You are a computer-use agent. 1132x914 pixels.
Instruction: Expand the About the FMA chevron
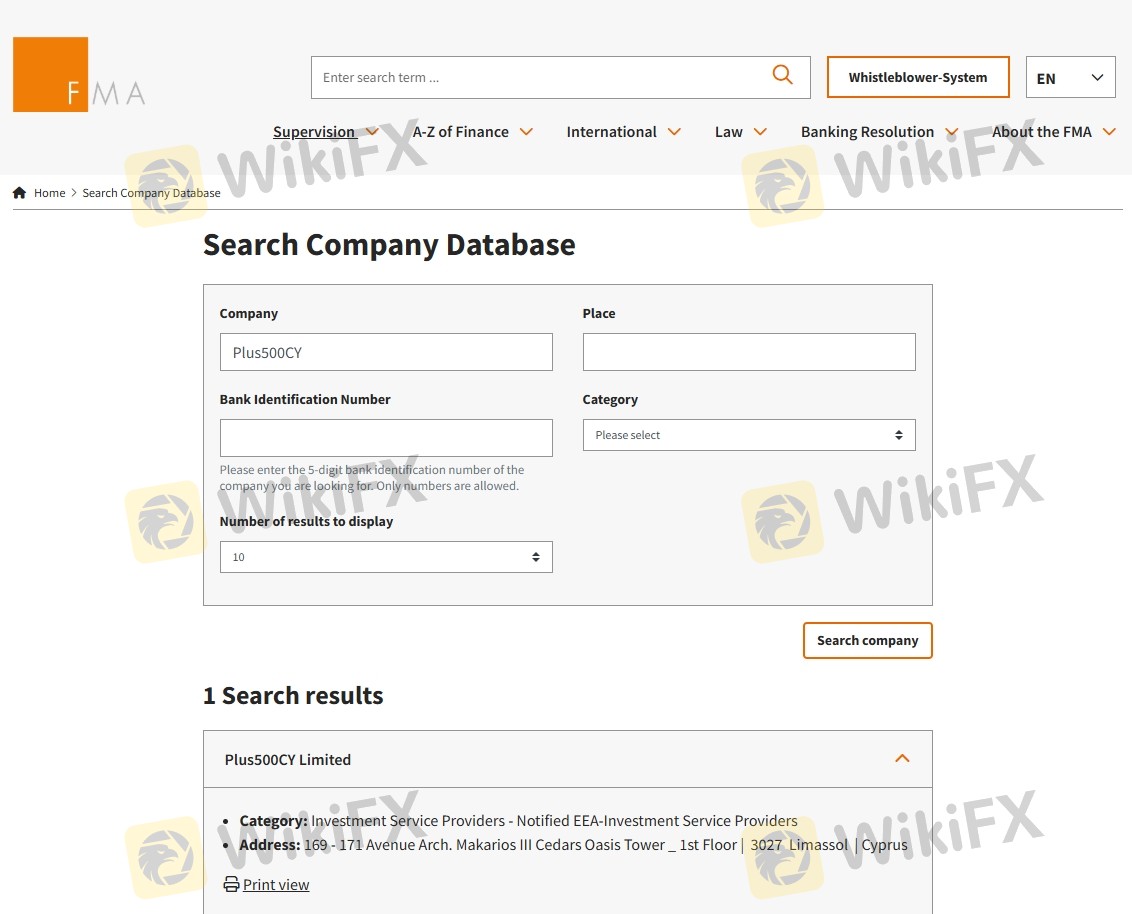point(1110,132)
